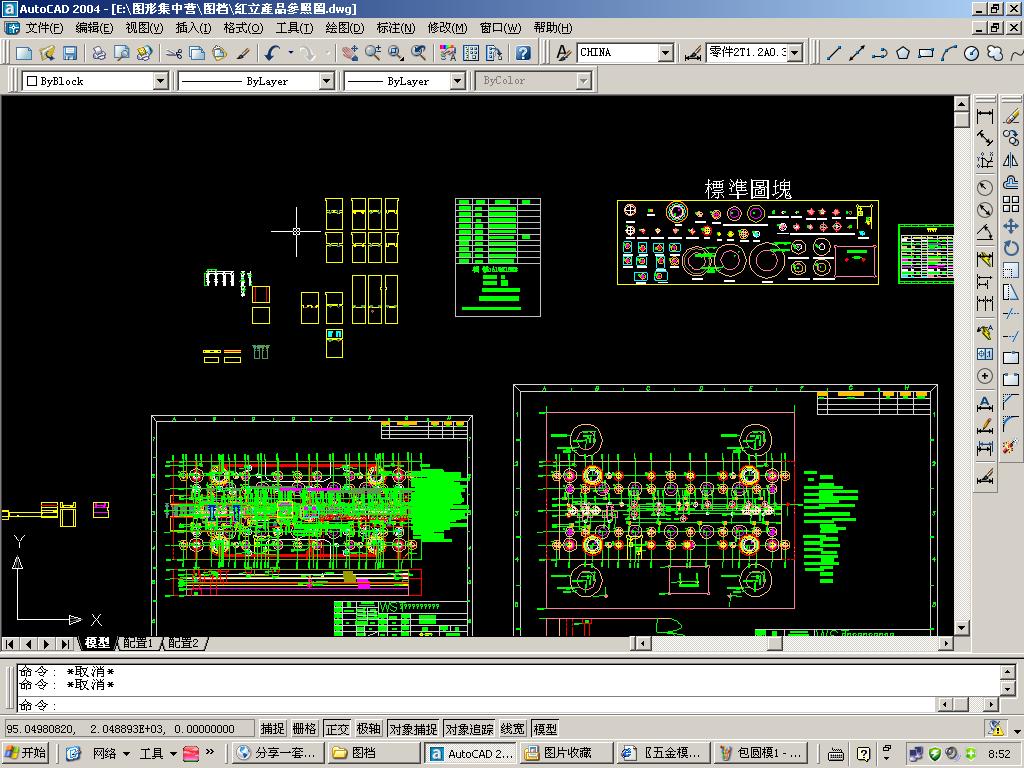This screenshot has height=768, width=1024.
Task: Toggle the 正交 ortho mode button
Action: (337, 729)
